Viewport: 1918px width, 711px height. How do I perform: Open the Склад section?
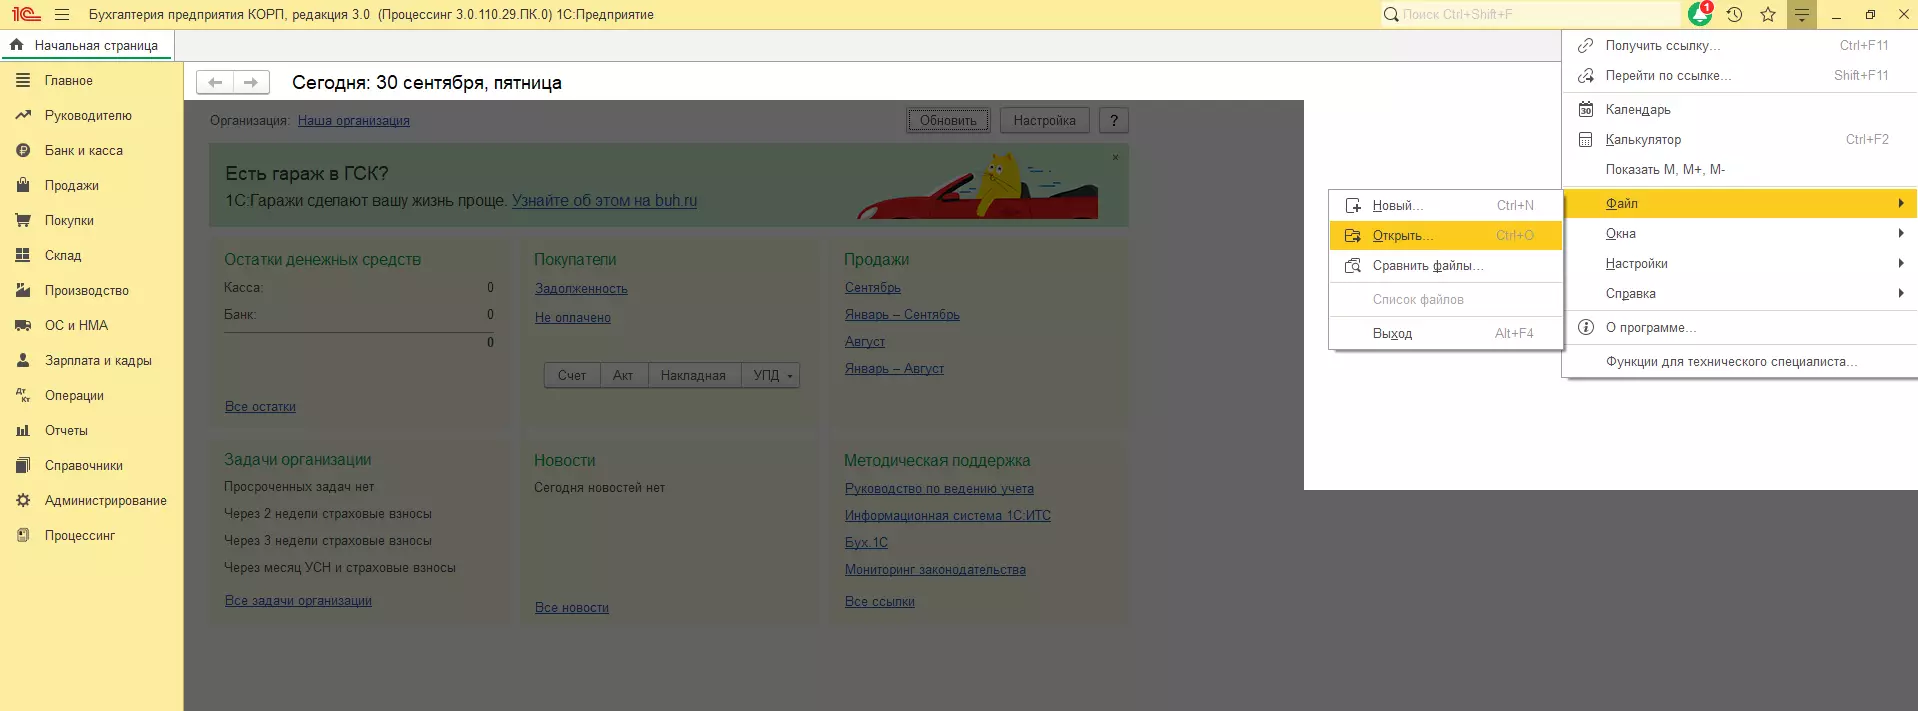(x=63, y=256)
